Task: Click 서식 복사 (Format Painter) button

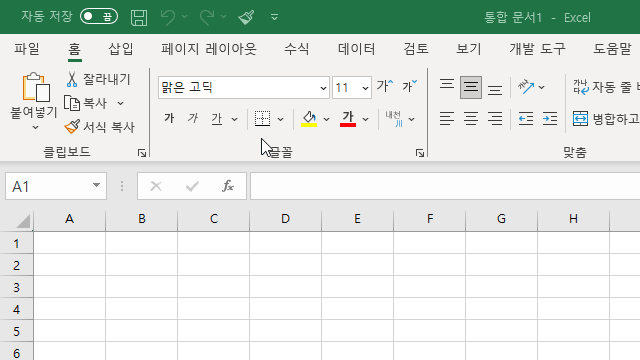Action: [100, 127]
